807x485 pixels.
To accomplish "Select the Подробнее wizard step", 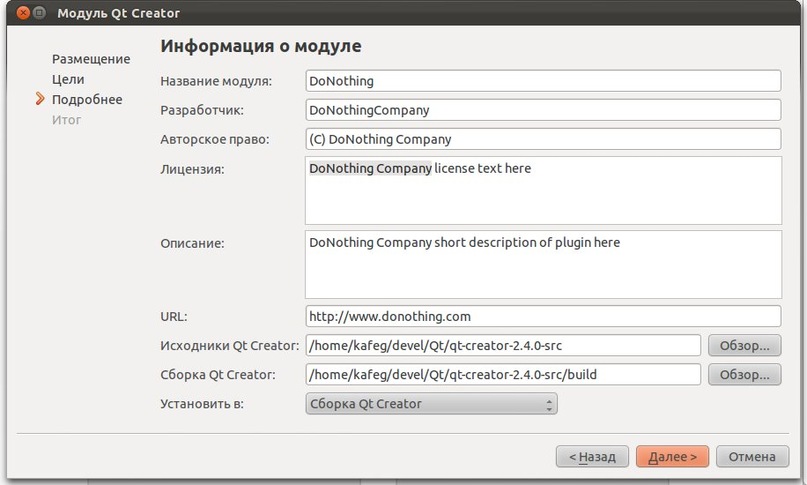I will (x=87, y=99).
